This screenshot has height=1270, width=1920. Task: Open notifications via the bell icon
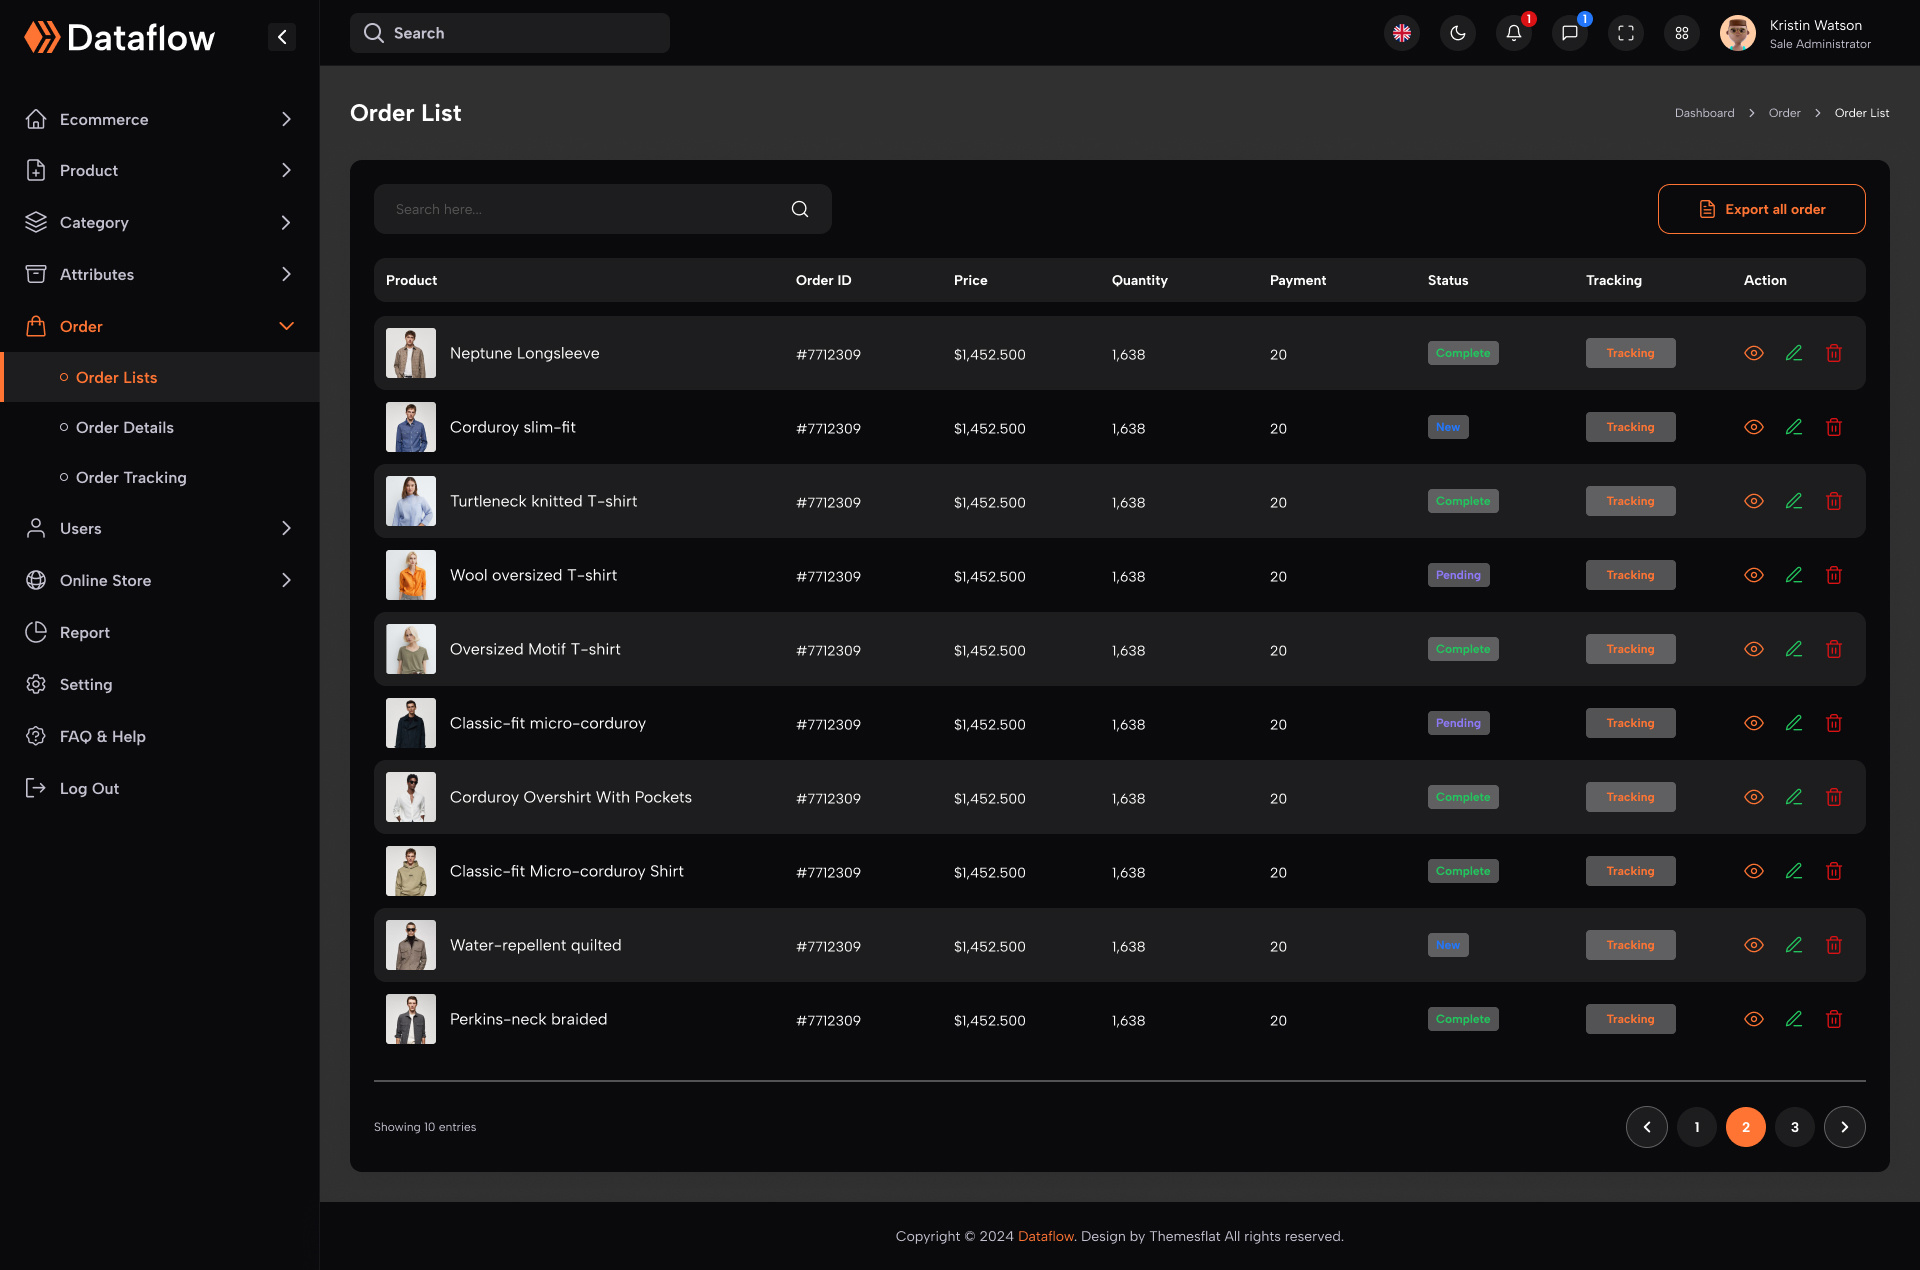1513,33
